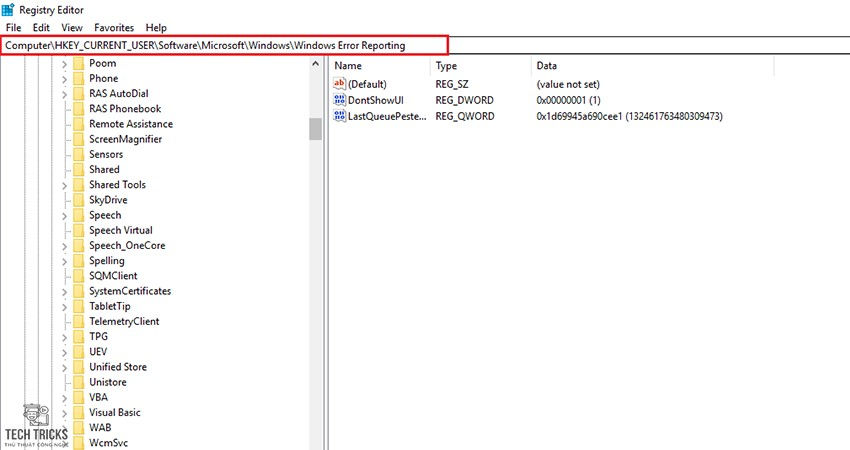The height and width of the screenshot is (450, 850).
Task: Select the UEV key label
Action: click(x=98, y=352)
